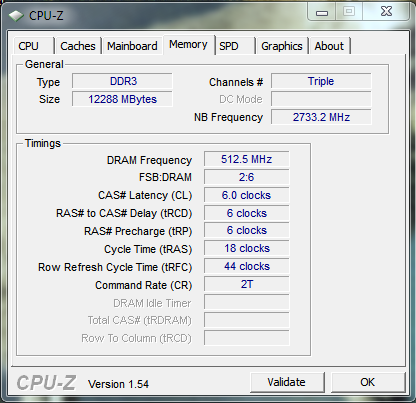The image size is (416, 403).
Task: Click the CPU-Z window title text
Action: point(46,16)
